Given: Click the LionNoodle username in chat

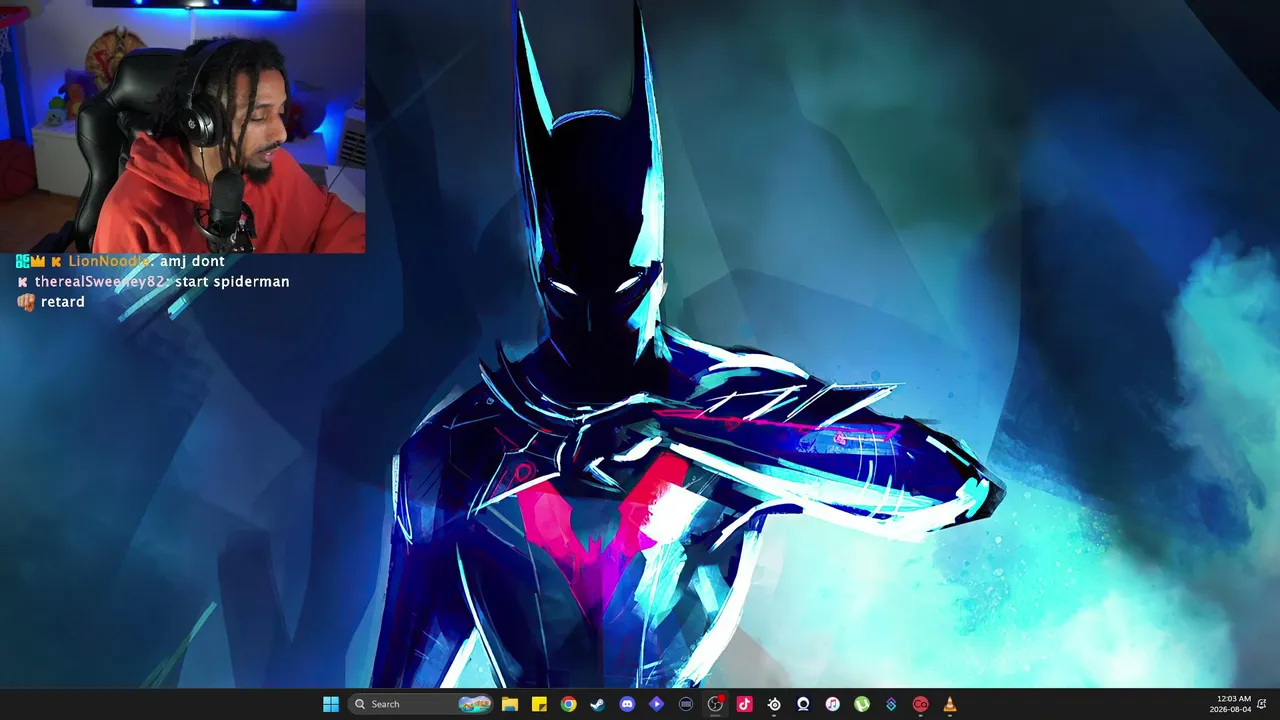Looking at the screenshot, I should pos(110,261).
